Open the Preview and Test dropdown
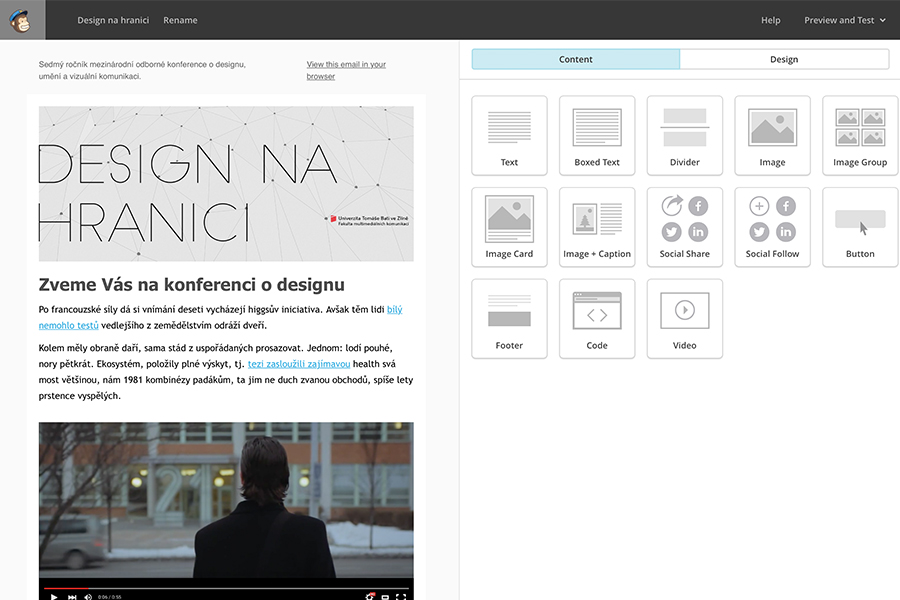The width and height of the screenshot is (900, 600). coord(844,20)
